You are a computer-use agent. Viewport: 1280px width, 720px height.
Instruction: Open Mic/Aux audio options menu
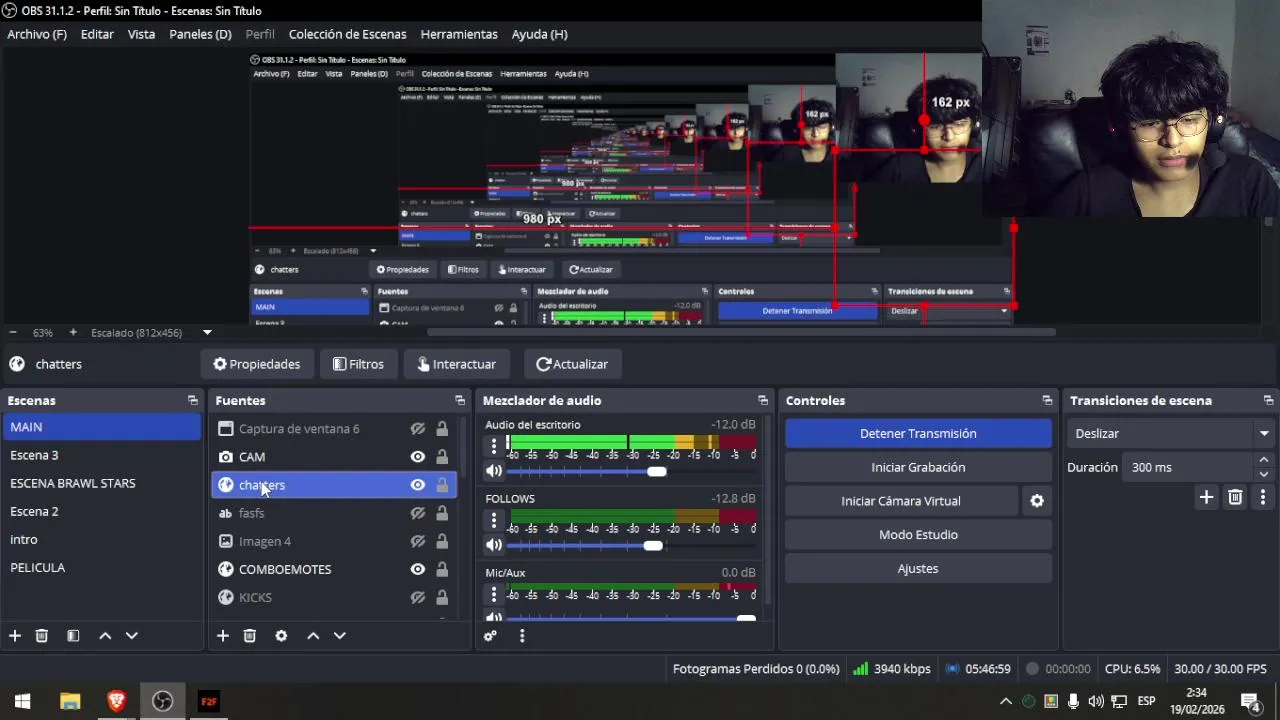click(493, 594)
